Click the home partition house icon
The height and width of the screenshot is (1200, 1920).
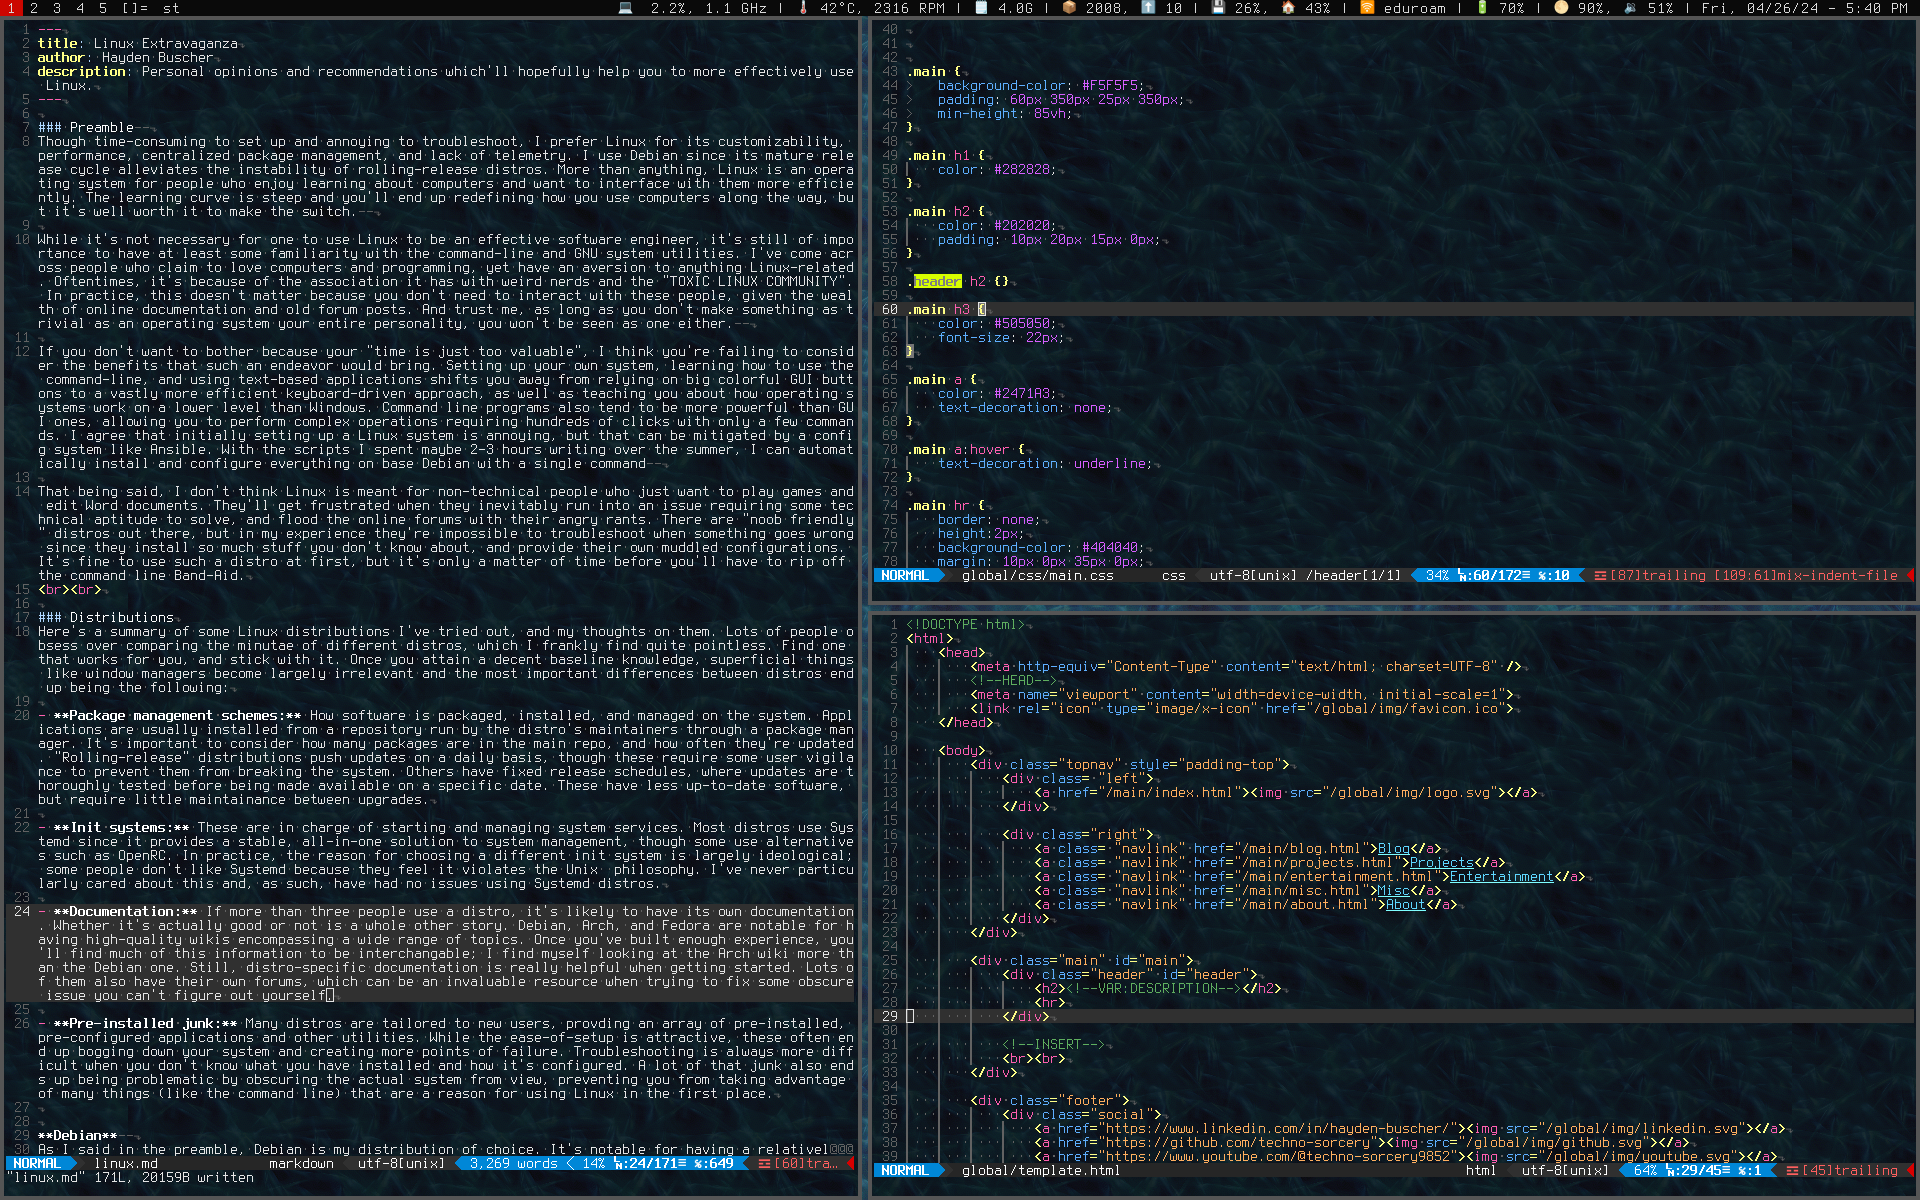1288,7
